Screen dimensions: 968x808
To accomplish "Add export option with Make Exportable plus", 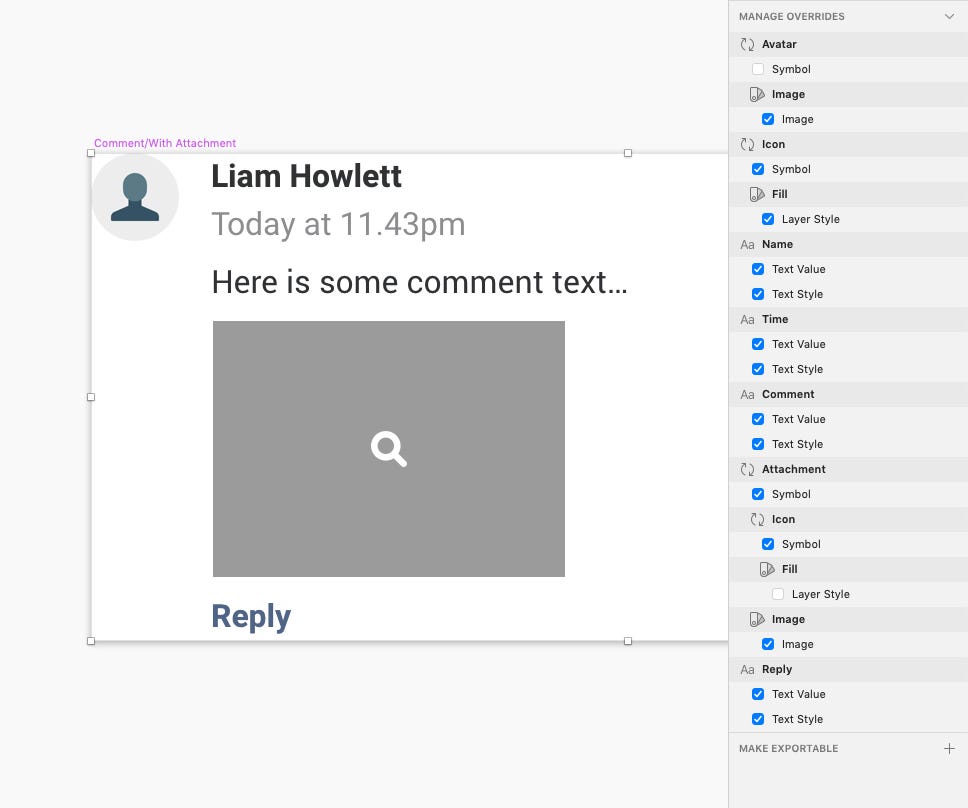I will 949,749.
